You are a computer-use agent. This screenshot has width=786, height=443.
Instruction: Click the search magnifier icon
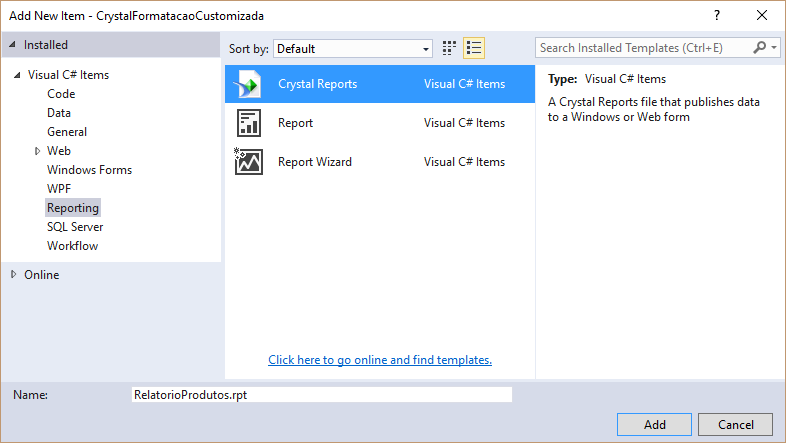tap(759, 48)
